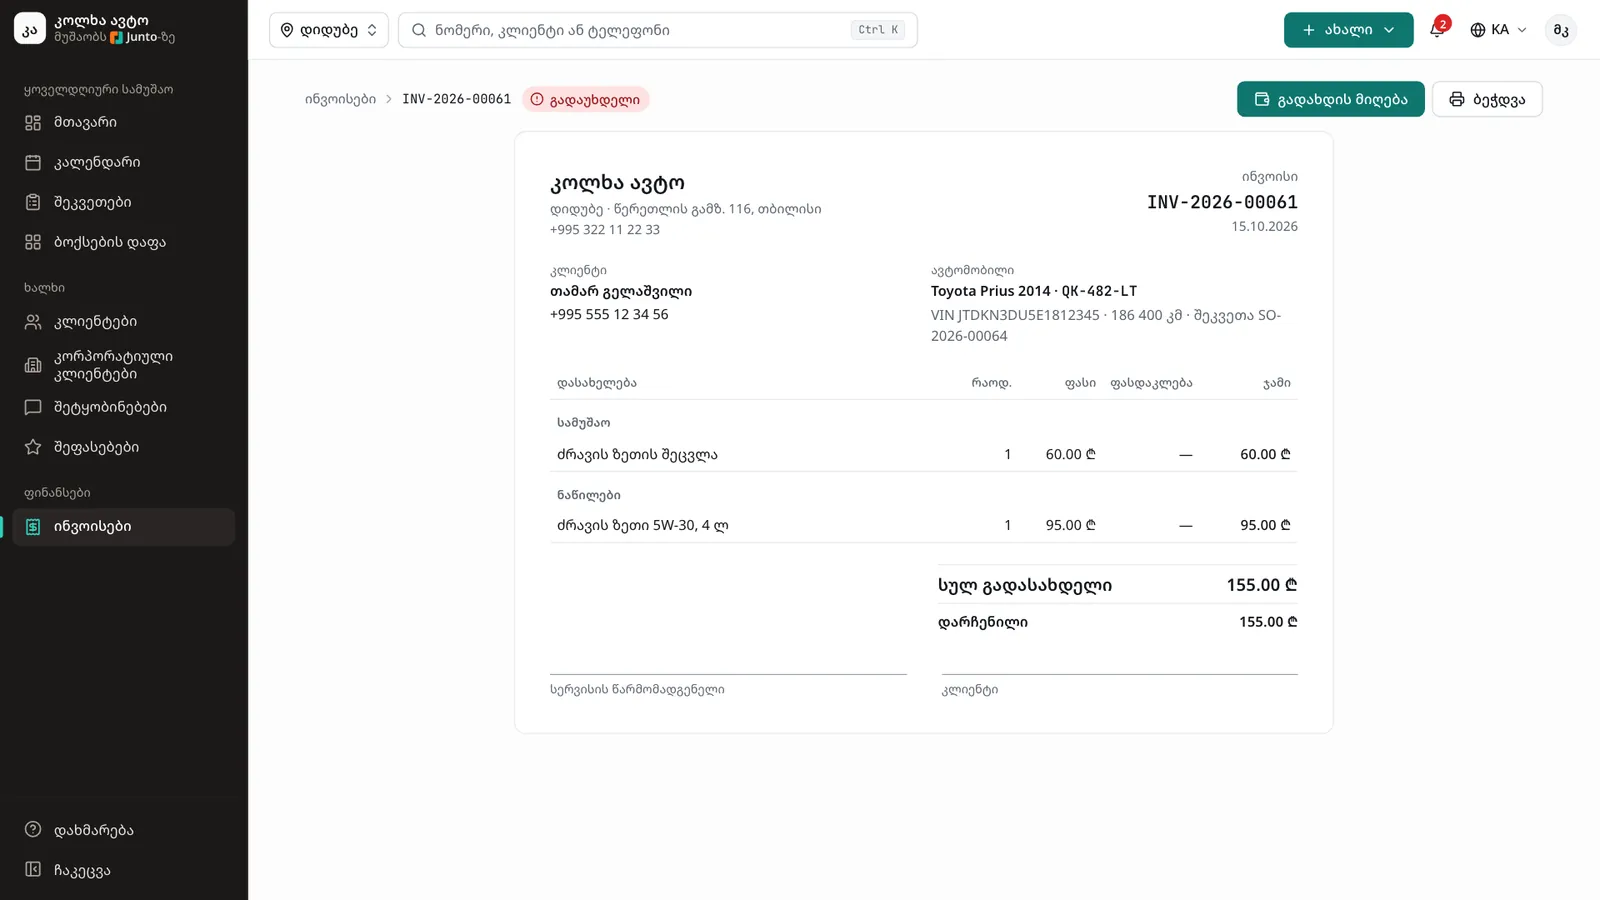Click the გადაუხდელი status badge

coord(585,99)
